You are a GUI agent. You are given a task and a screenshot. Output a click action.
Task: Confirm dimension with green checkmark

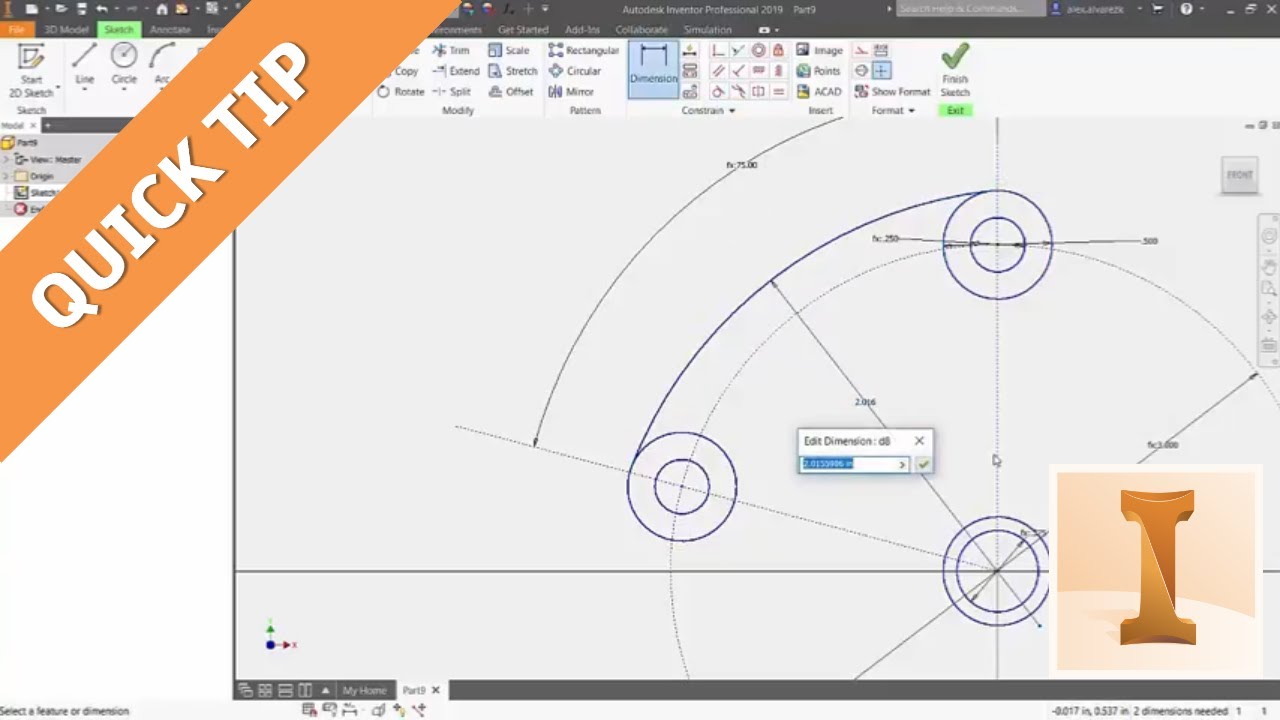point(923,464)
